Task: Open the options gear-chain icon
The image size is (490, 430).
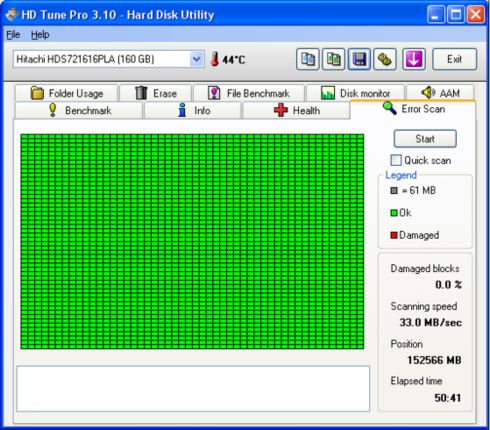Action: click(385, 59)
